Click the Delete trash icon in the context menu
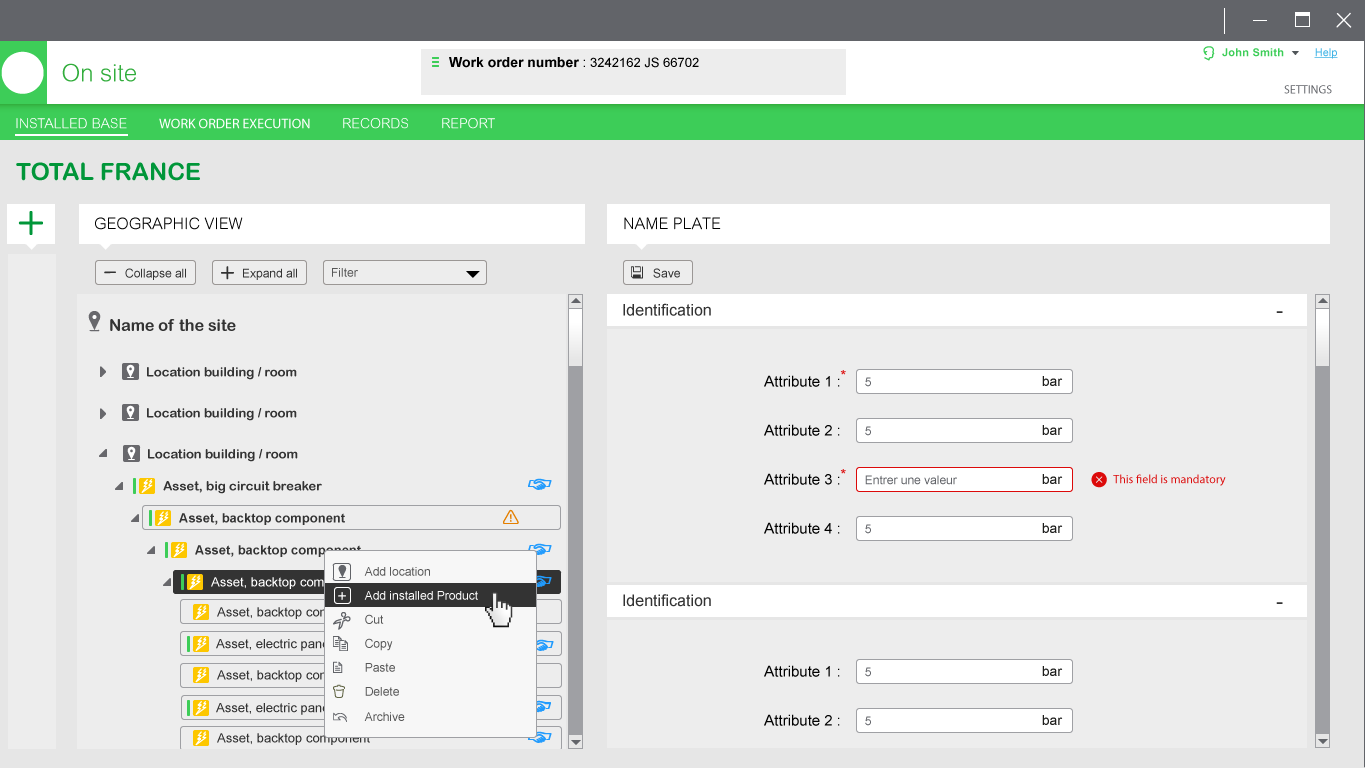The image size is (1366, 768). [x=339, y=692]
